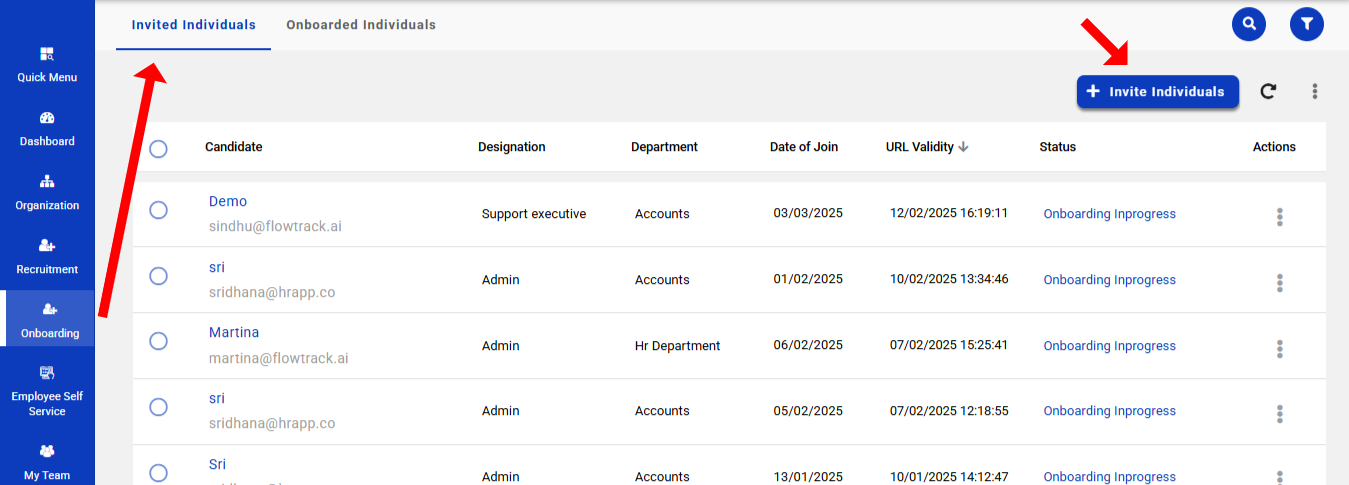
Task: Switch to Onboarded Individuals tab
Action: coord(361,25)
